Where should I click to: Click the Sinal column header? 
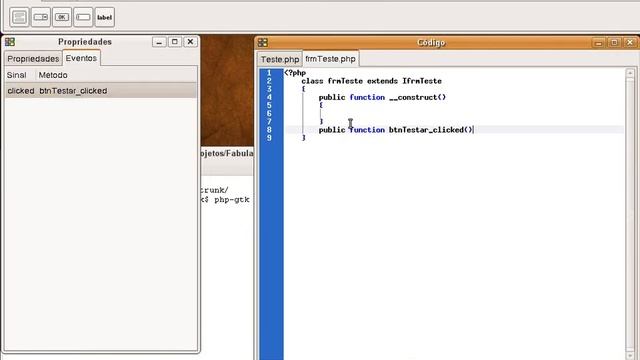(x=16, y=75)
